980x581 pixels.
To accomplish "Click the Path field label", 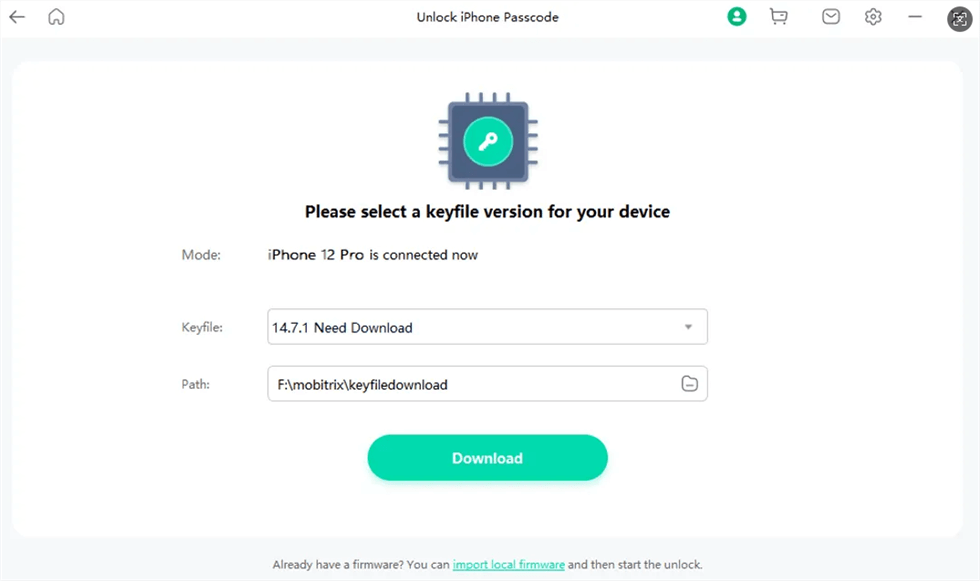I will [196, 384].
